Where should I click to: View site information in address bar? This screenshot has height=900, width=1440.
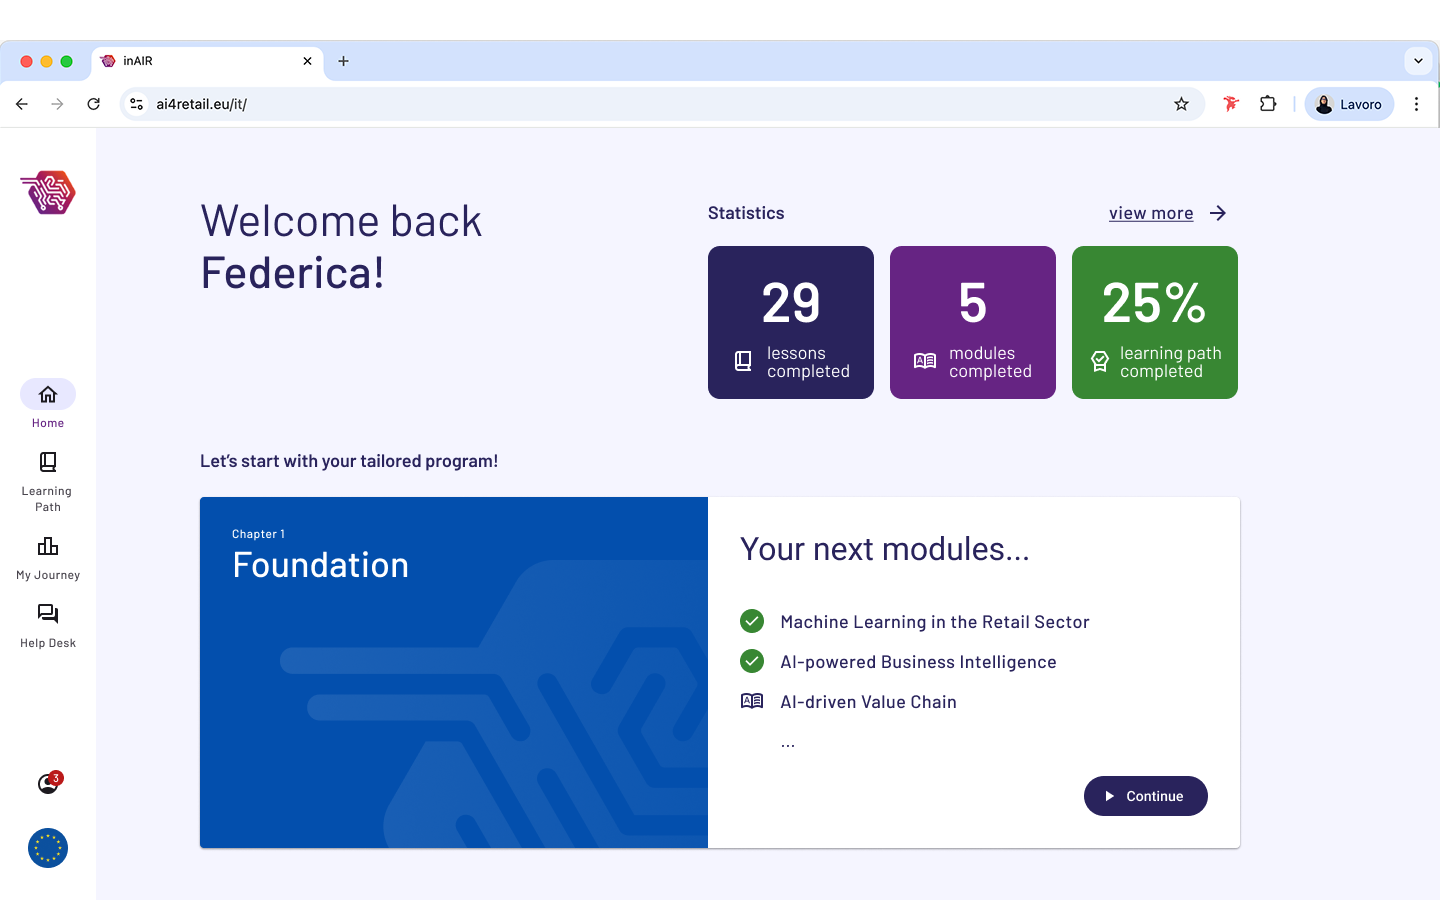pos(137,104)
